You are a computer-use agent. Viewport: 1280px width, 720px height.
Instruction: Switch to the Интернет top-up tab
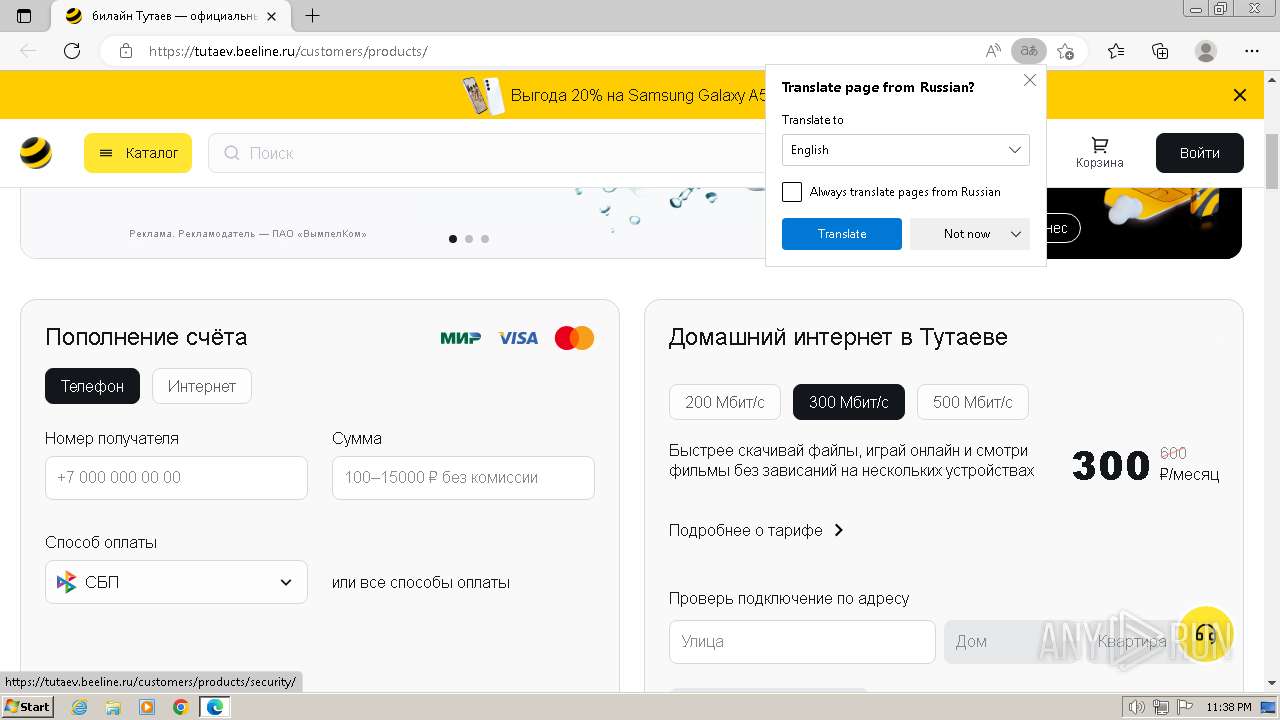click(202, 386)
